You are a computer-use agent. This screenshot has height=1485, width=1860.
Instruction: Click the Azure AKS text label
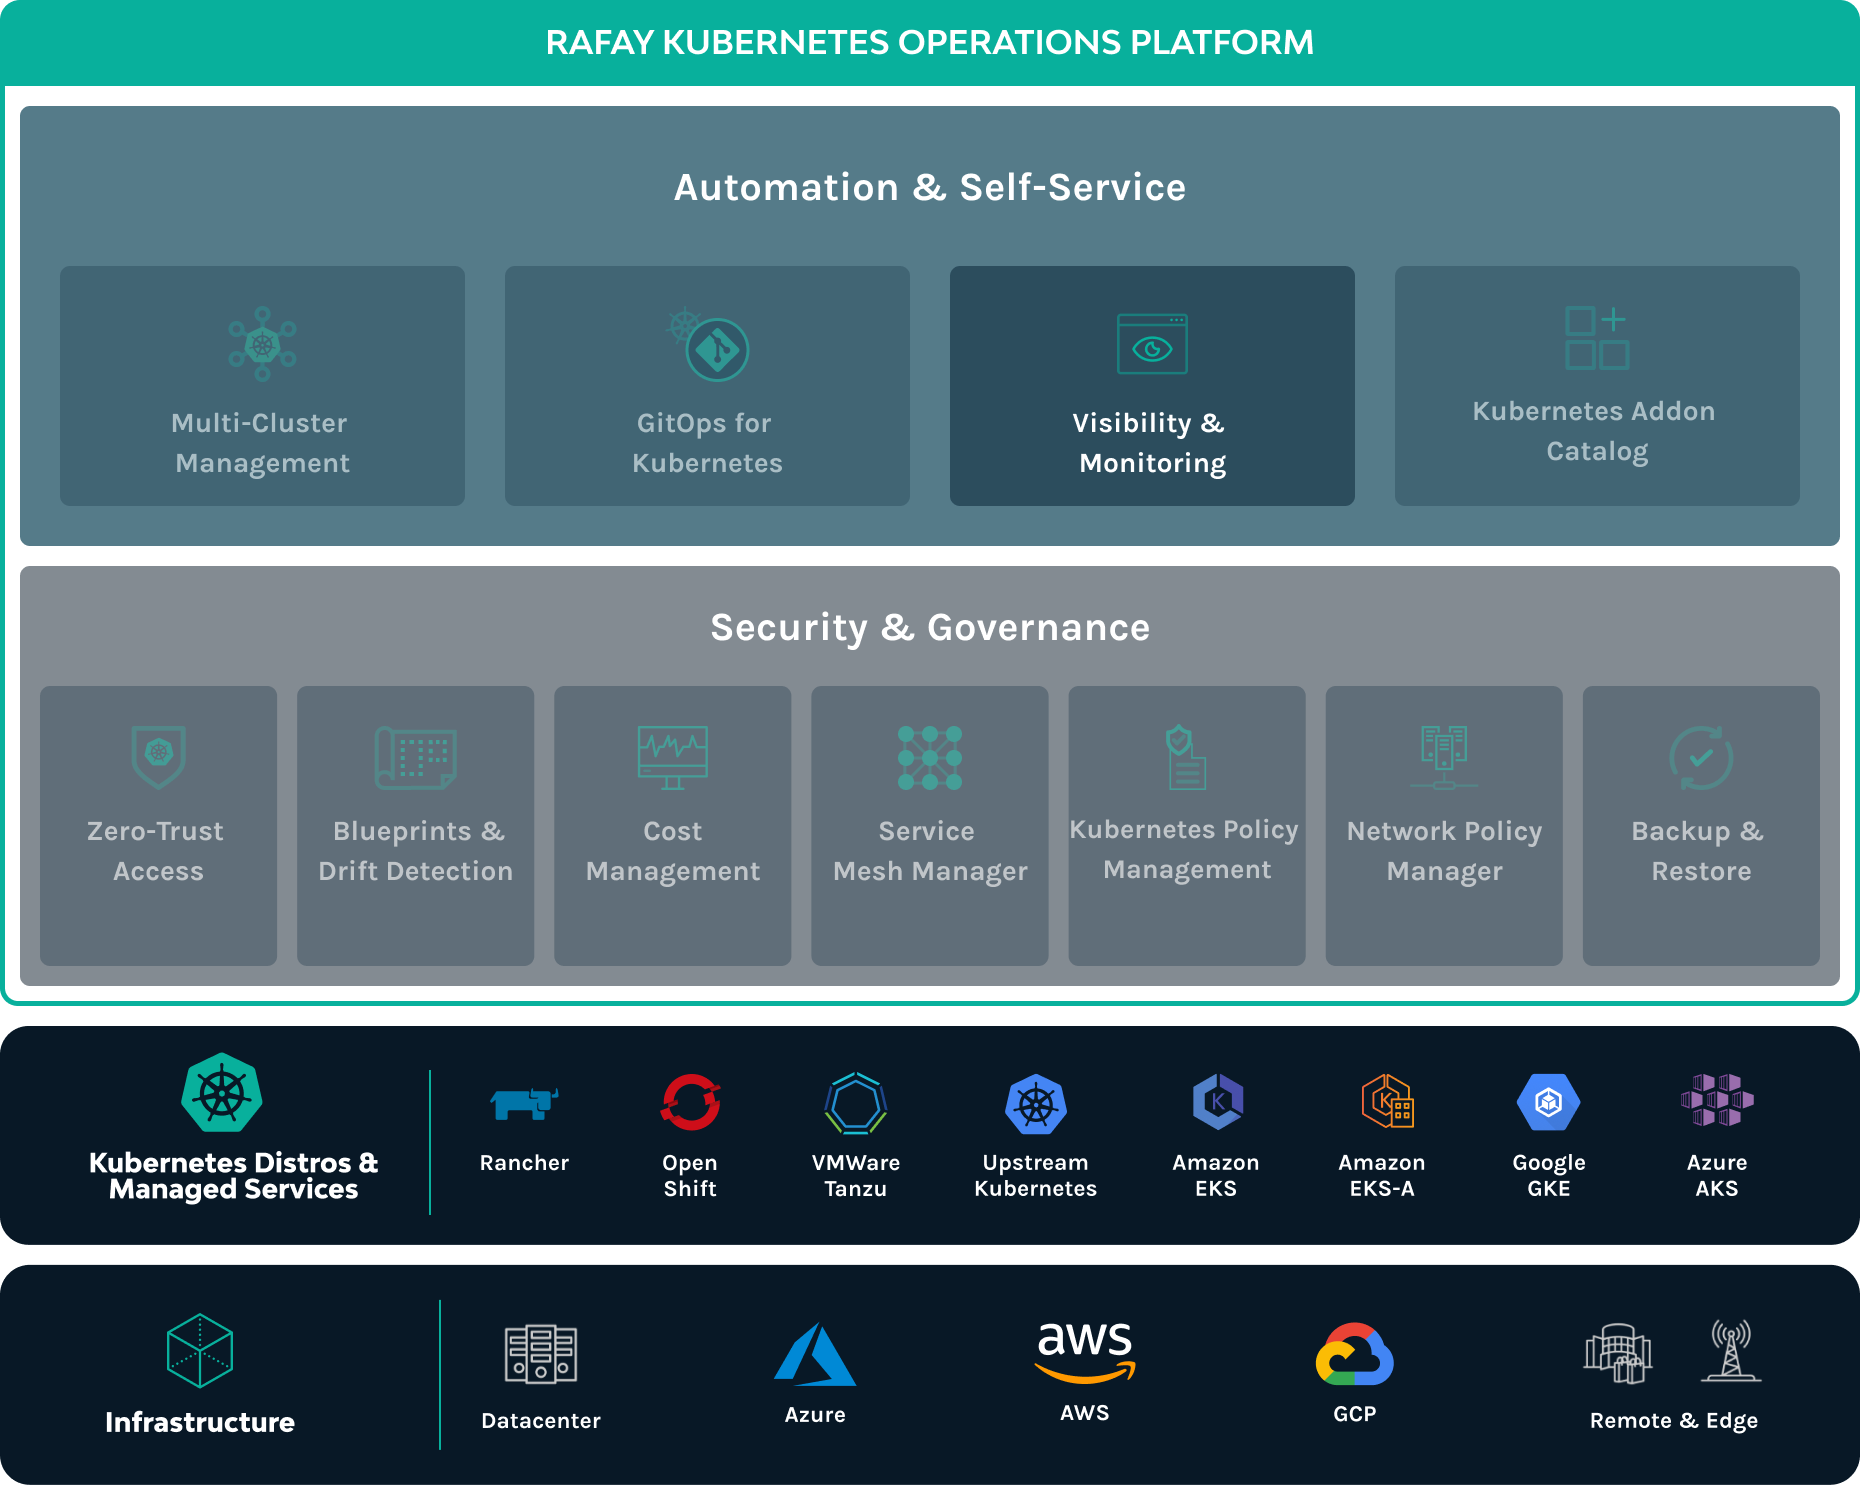[x=1717, y=1175]
